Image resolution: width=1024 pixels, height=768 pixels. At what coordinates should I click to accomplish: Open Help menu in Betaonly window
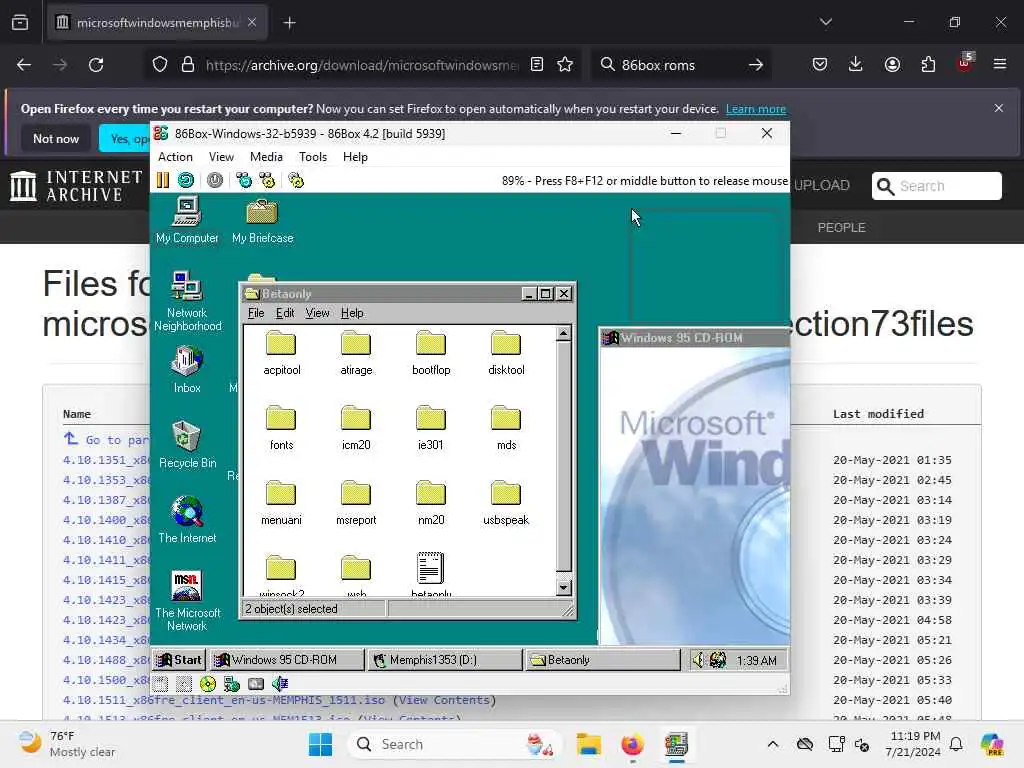point(352,313)
